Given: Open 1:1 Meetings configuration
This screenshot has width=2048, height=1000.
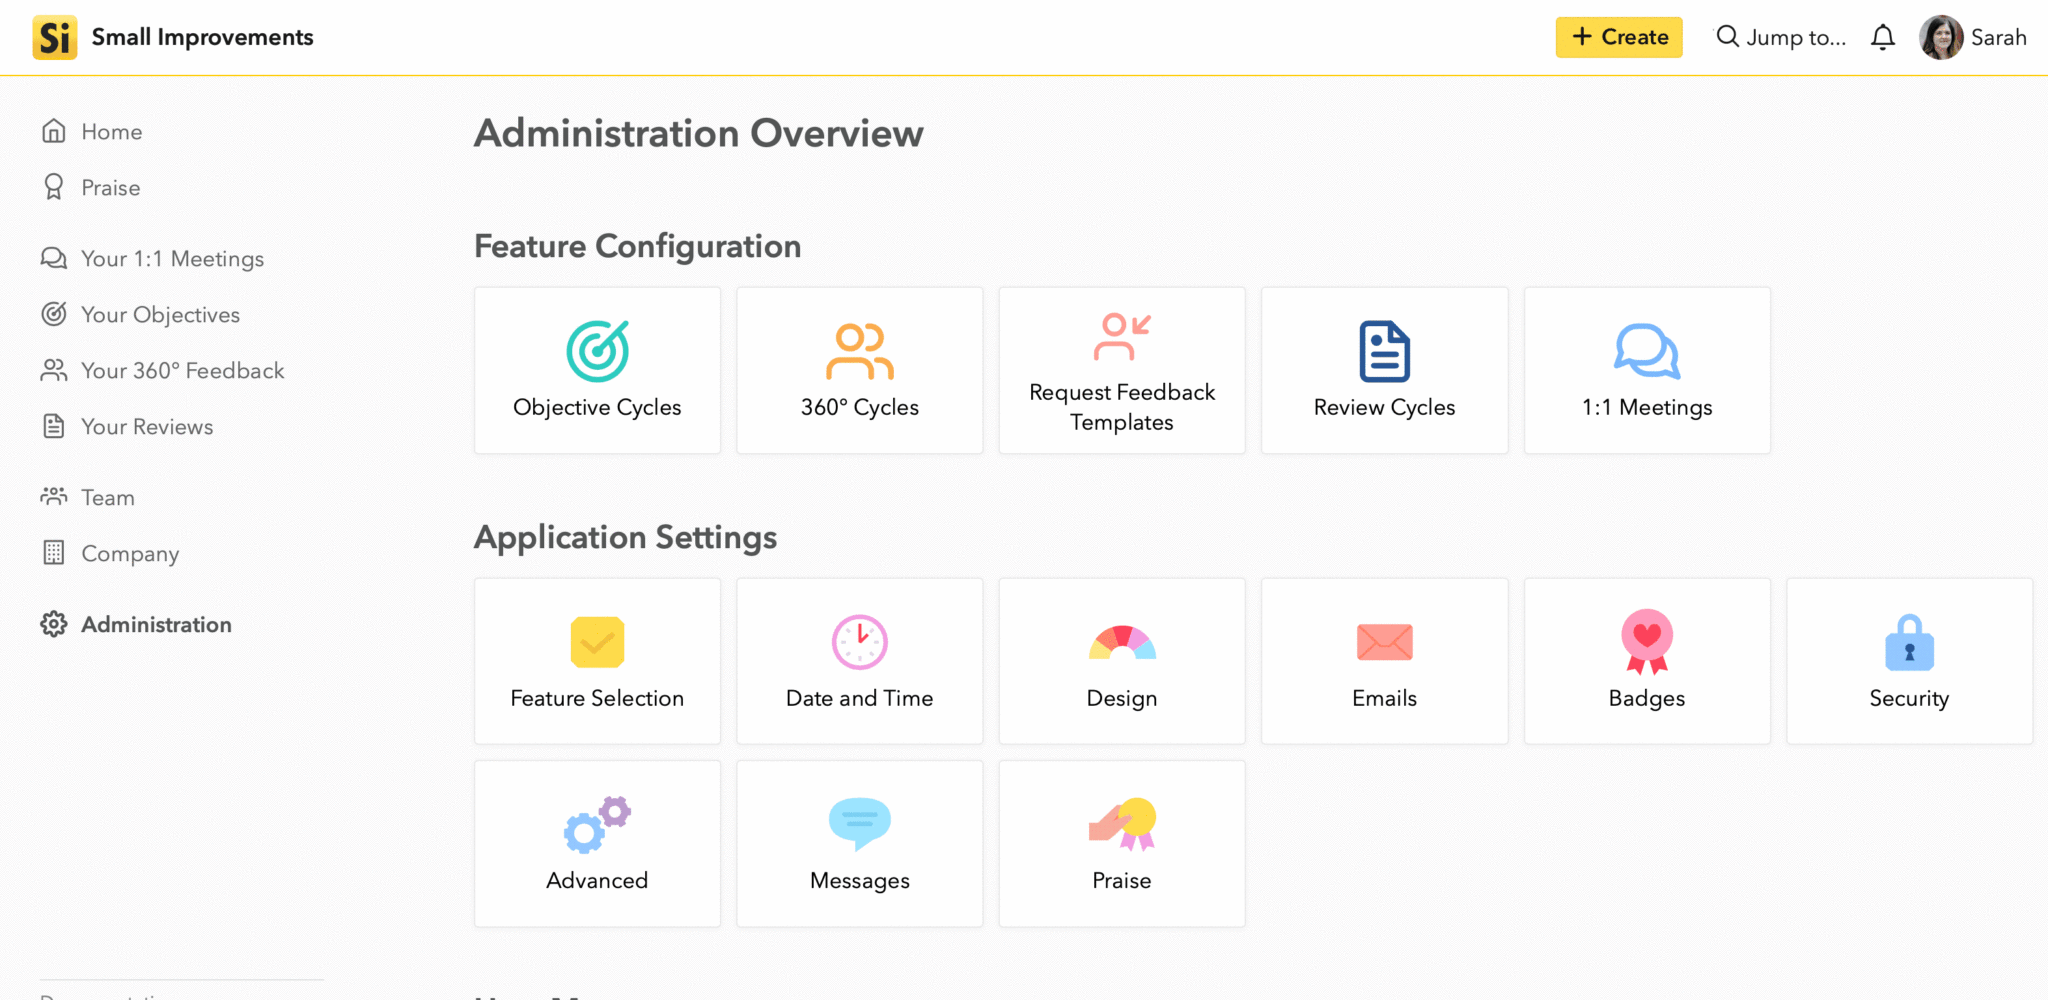Looking at the screenshot, I should (1646, 370).
